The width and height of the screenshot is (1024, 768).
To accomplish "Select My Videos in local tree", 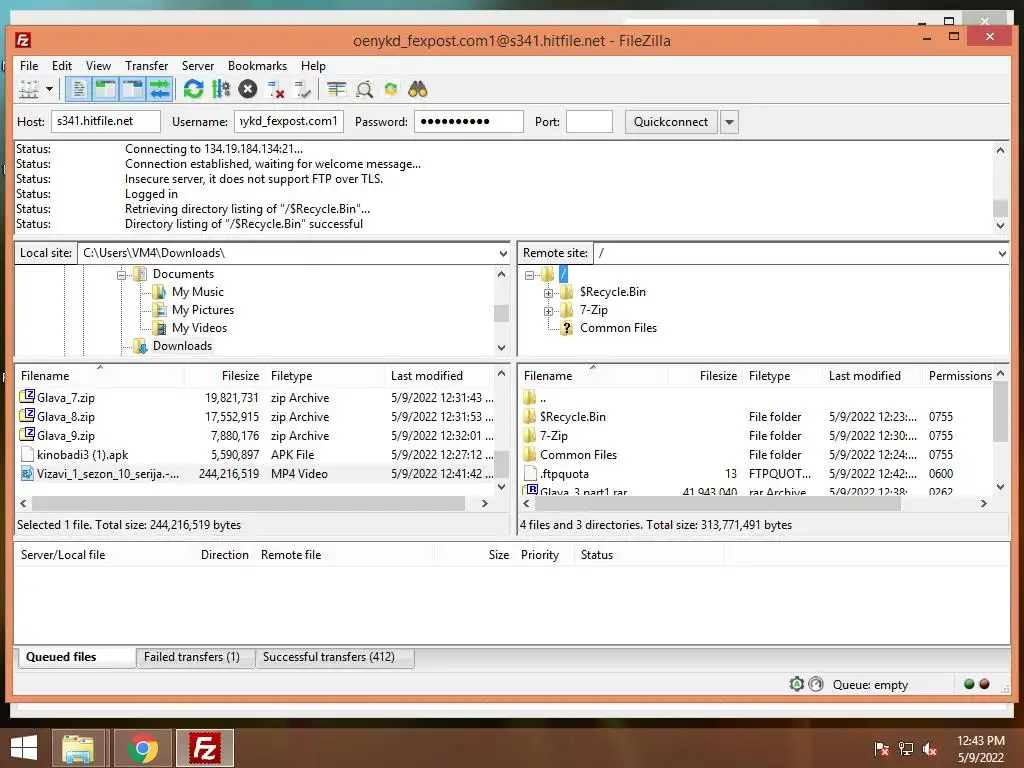I will point(199,328).
